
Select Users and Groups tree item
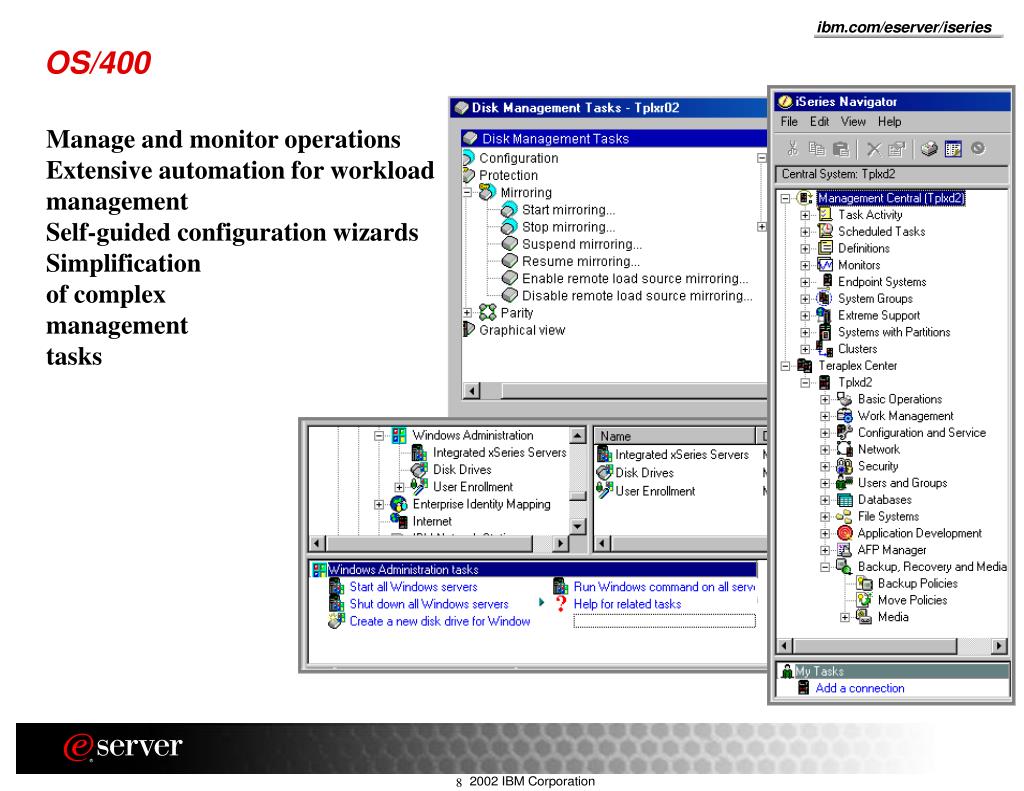click(x=902, y=483)
